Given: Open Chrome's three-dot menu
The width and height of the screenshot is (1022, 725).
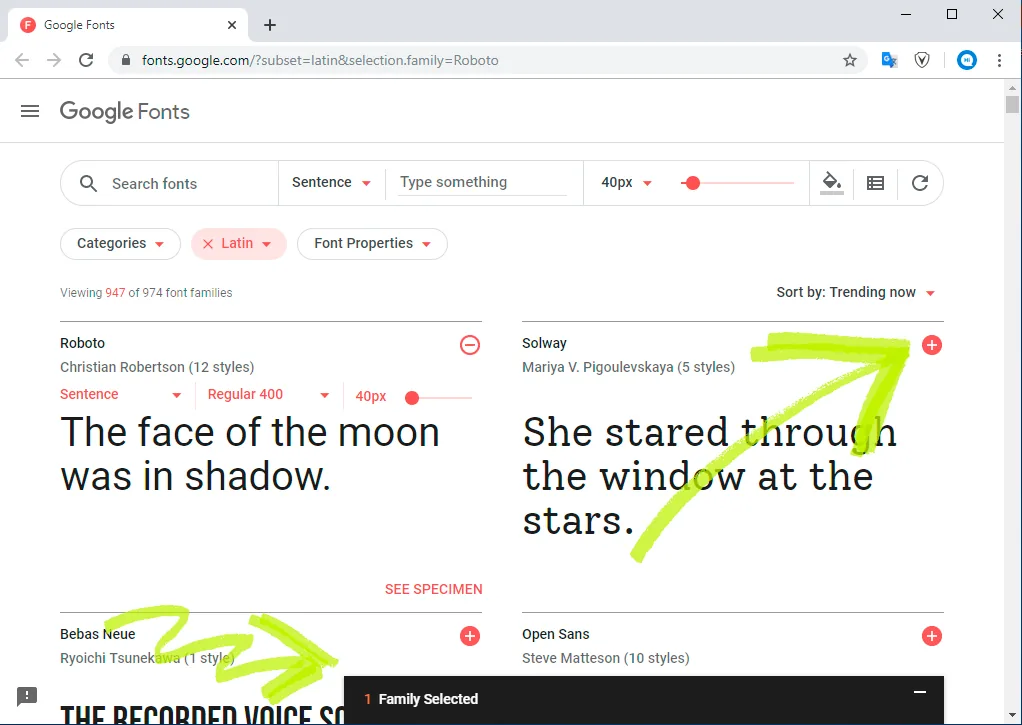Looking at the screenshot, I should 999,61.
